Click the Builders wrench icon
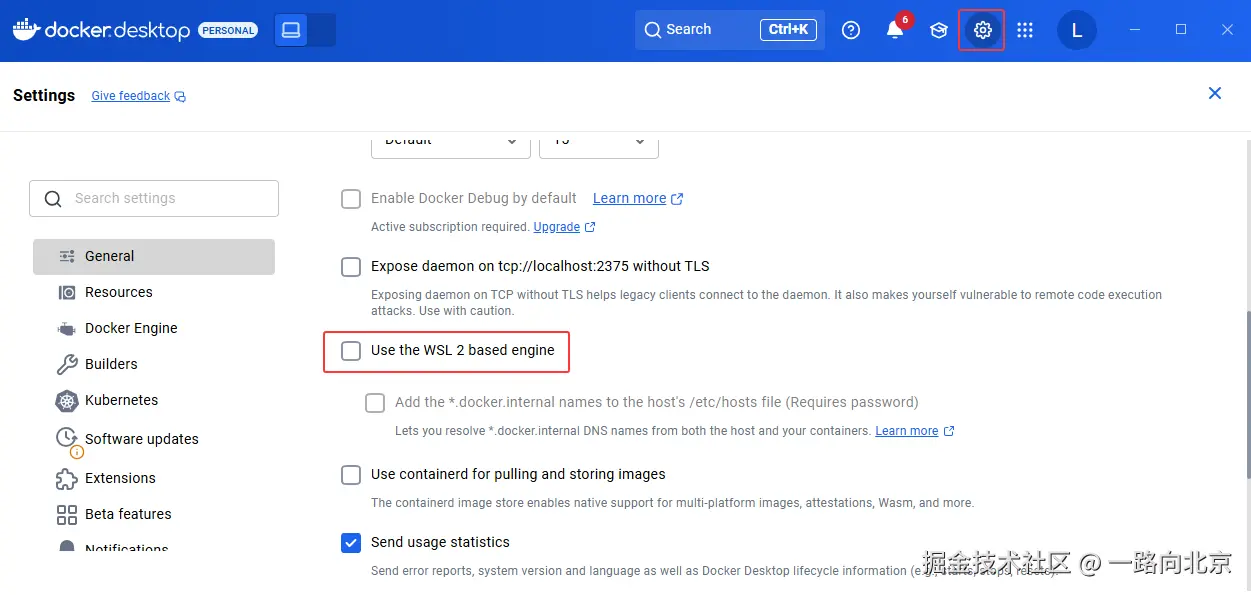The image size is (1251, 595). [x=67, y=365]
